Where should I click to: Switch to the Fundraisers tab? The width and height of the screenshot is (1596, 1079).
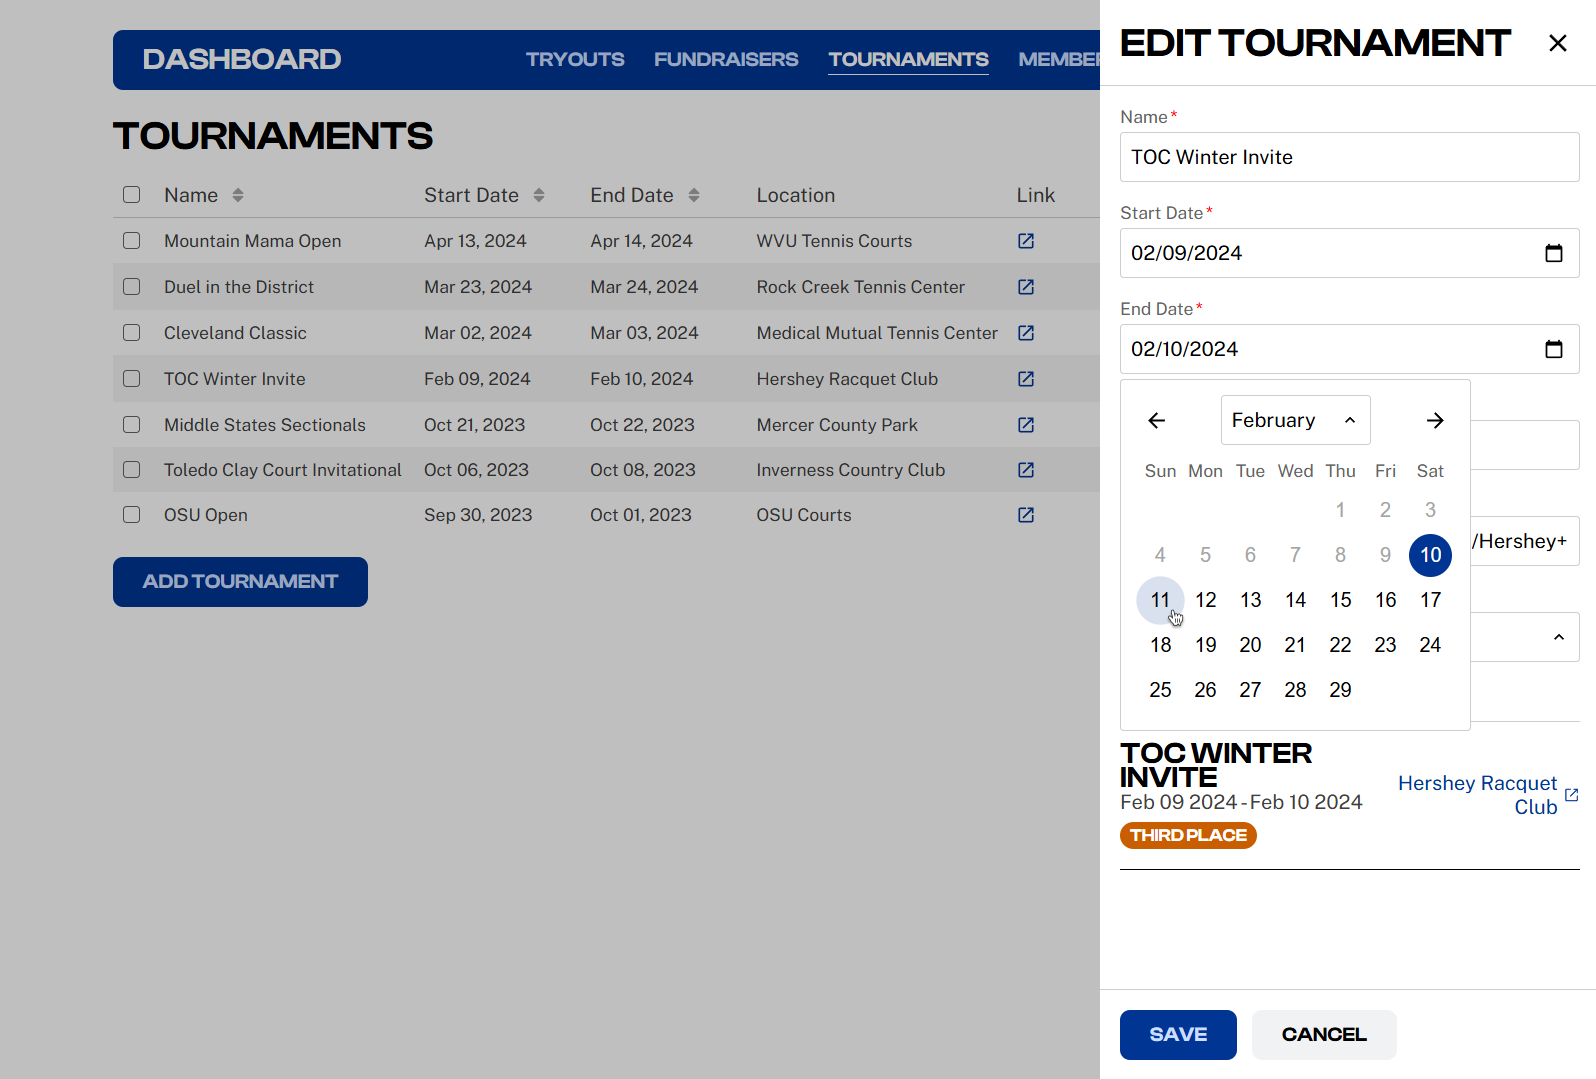coord(726,59)
